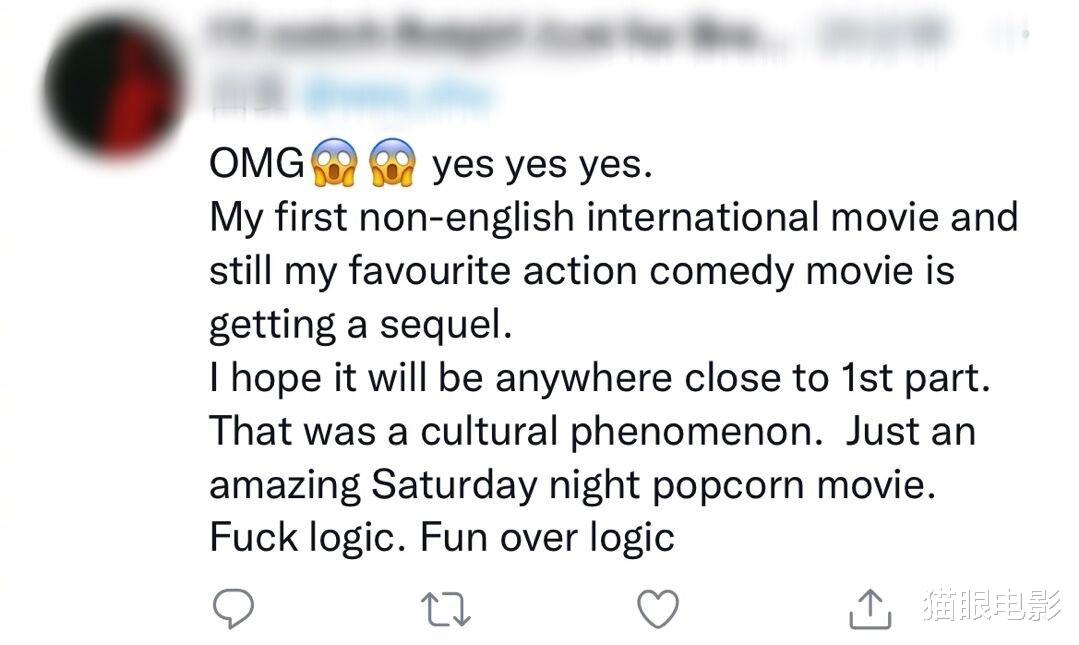Open the blurred round profile avatar

pos(114,88)
